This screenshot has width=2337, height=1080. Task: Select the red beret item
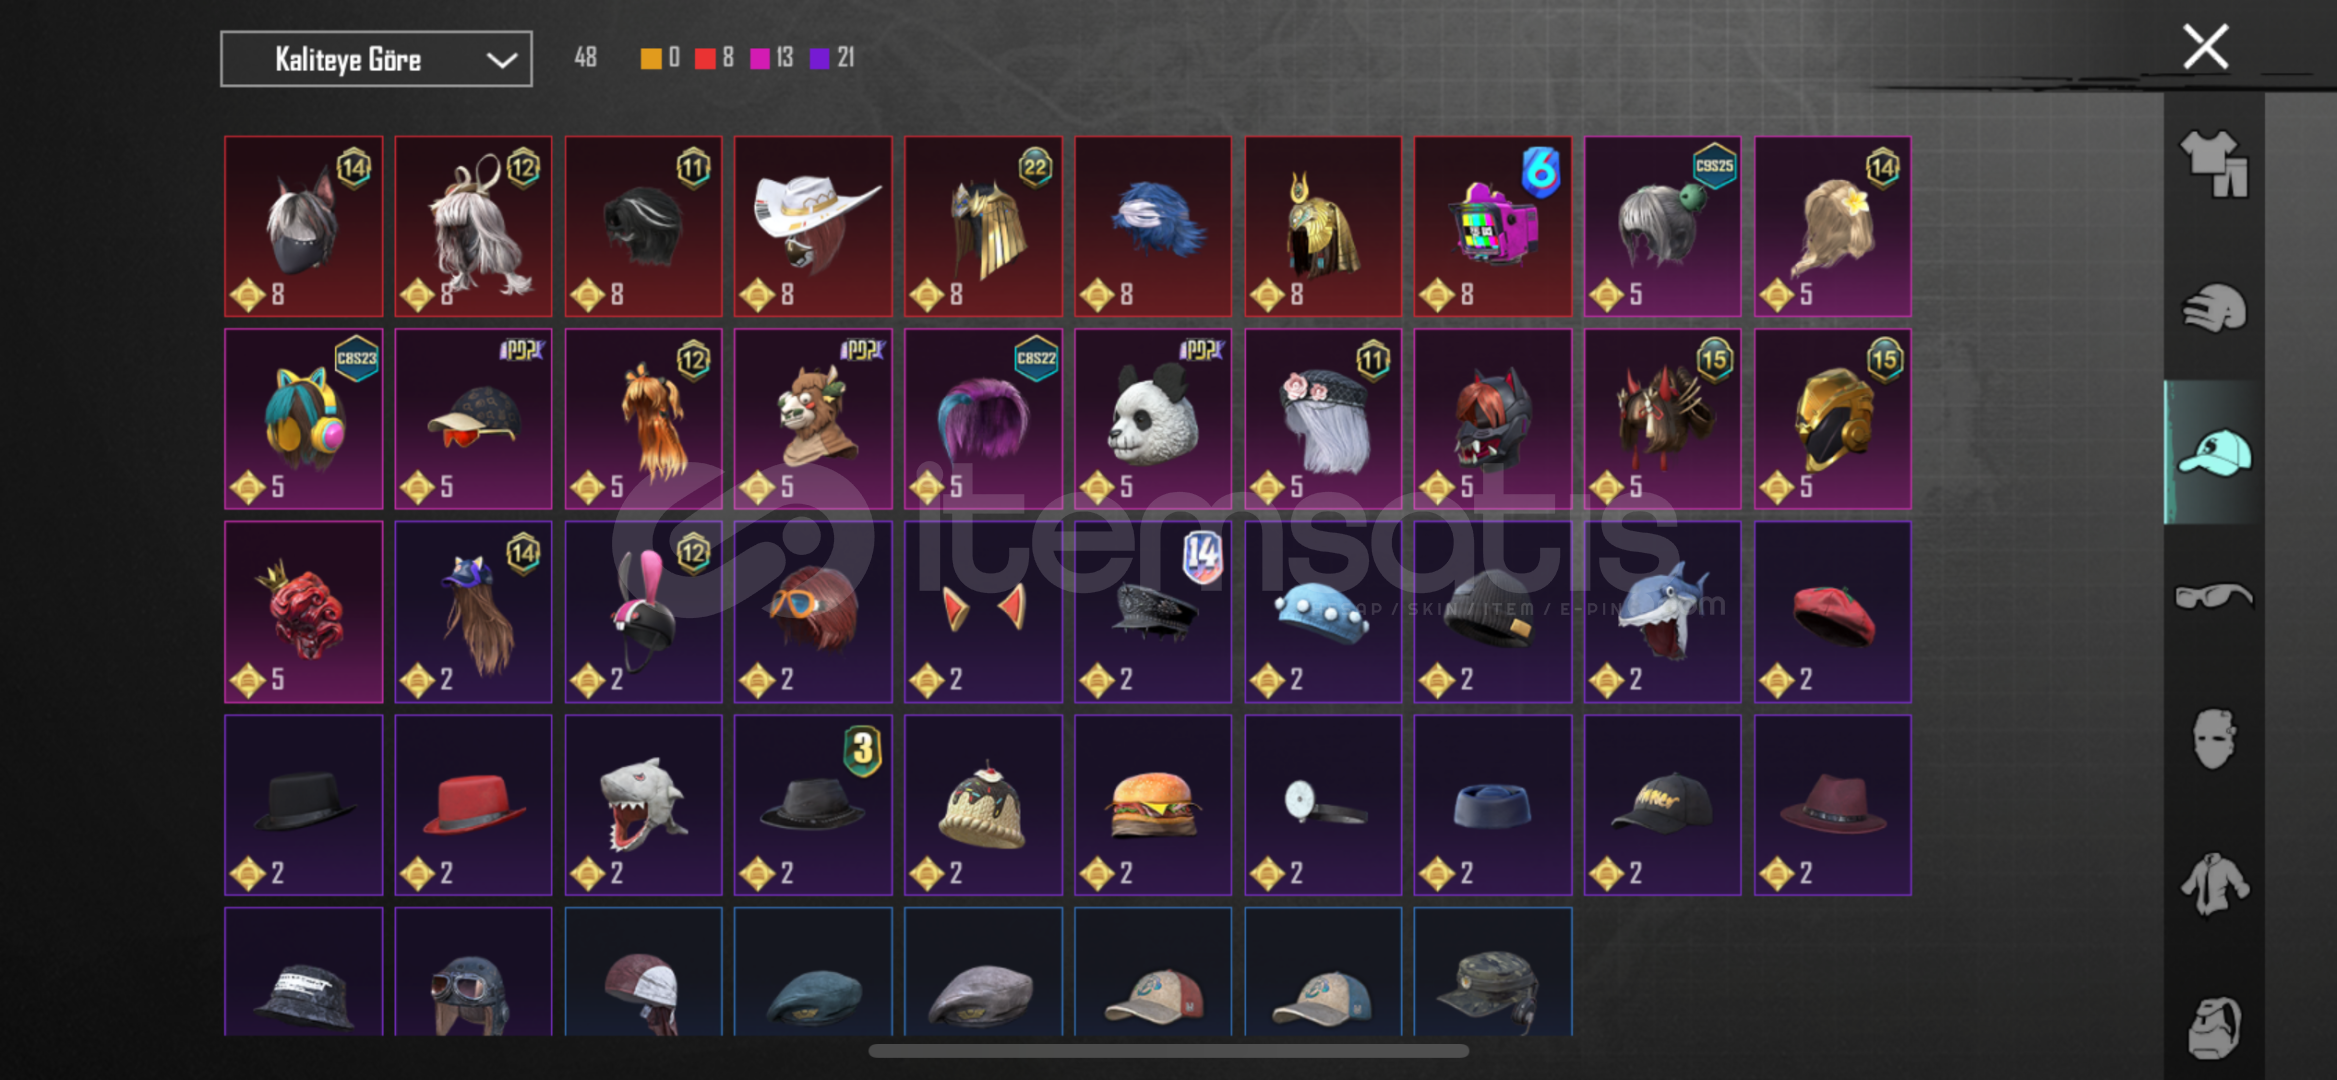pos(1833,612)
